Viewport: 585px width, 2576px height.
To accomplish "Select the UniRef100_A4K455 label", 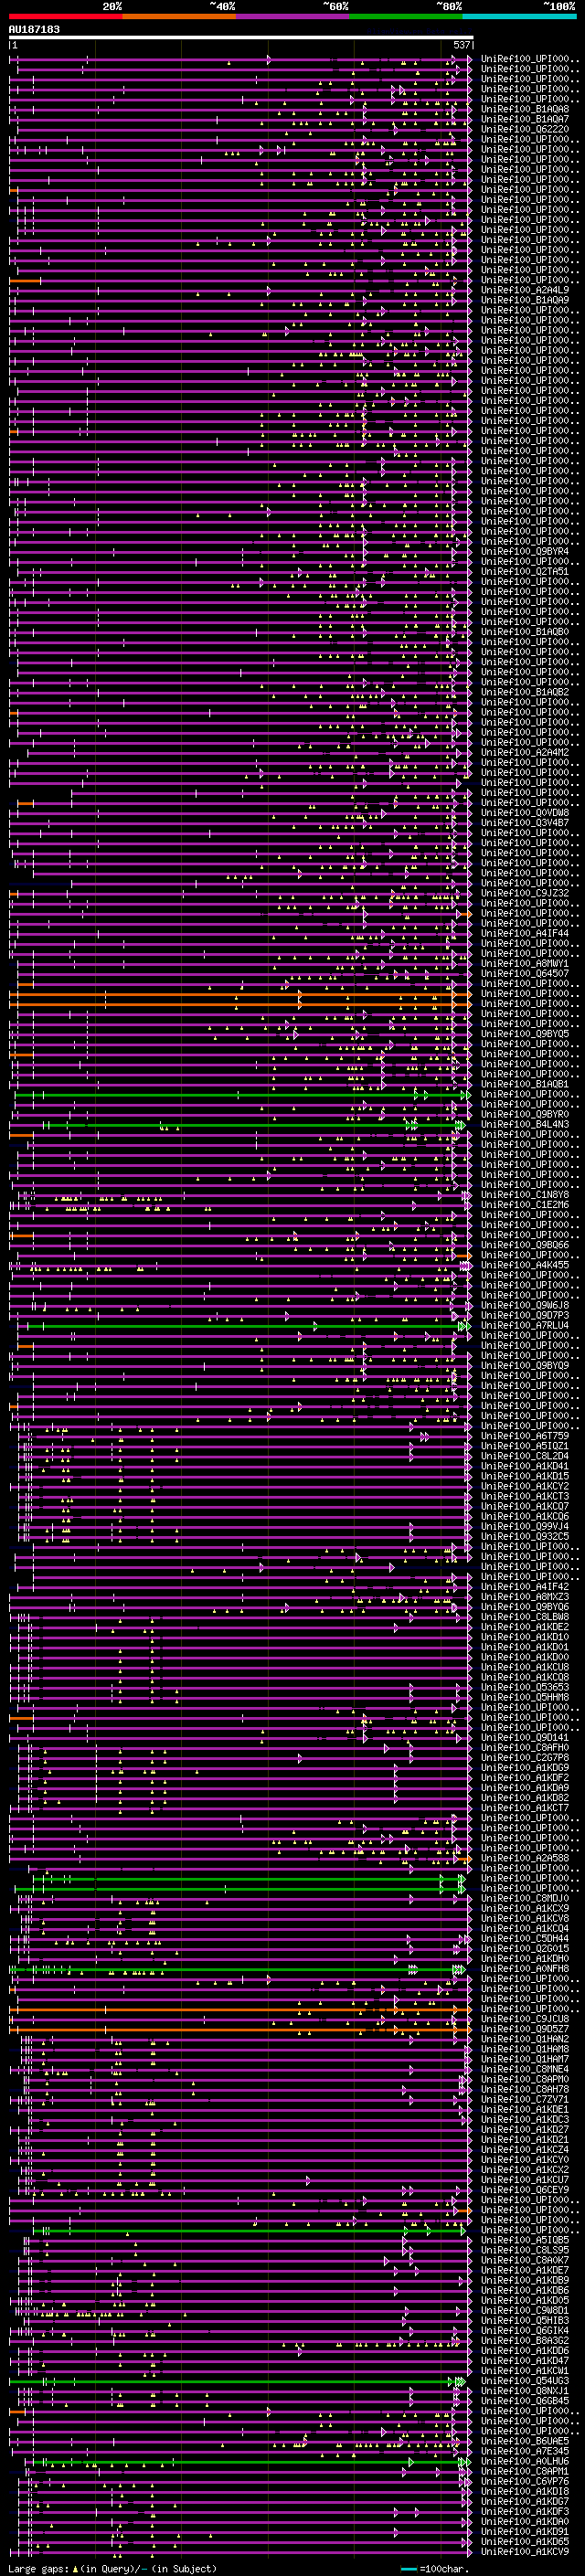I will coord(525,1266).
